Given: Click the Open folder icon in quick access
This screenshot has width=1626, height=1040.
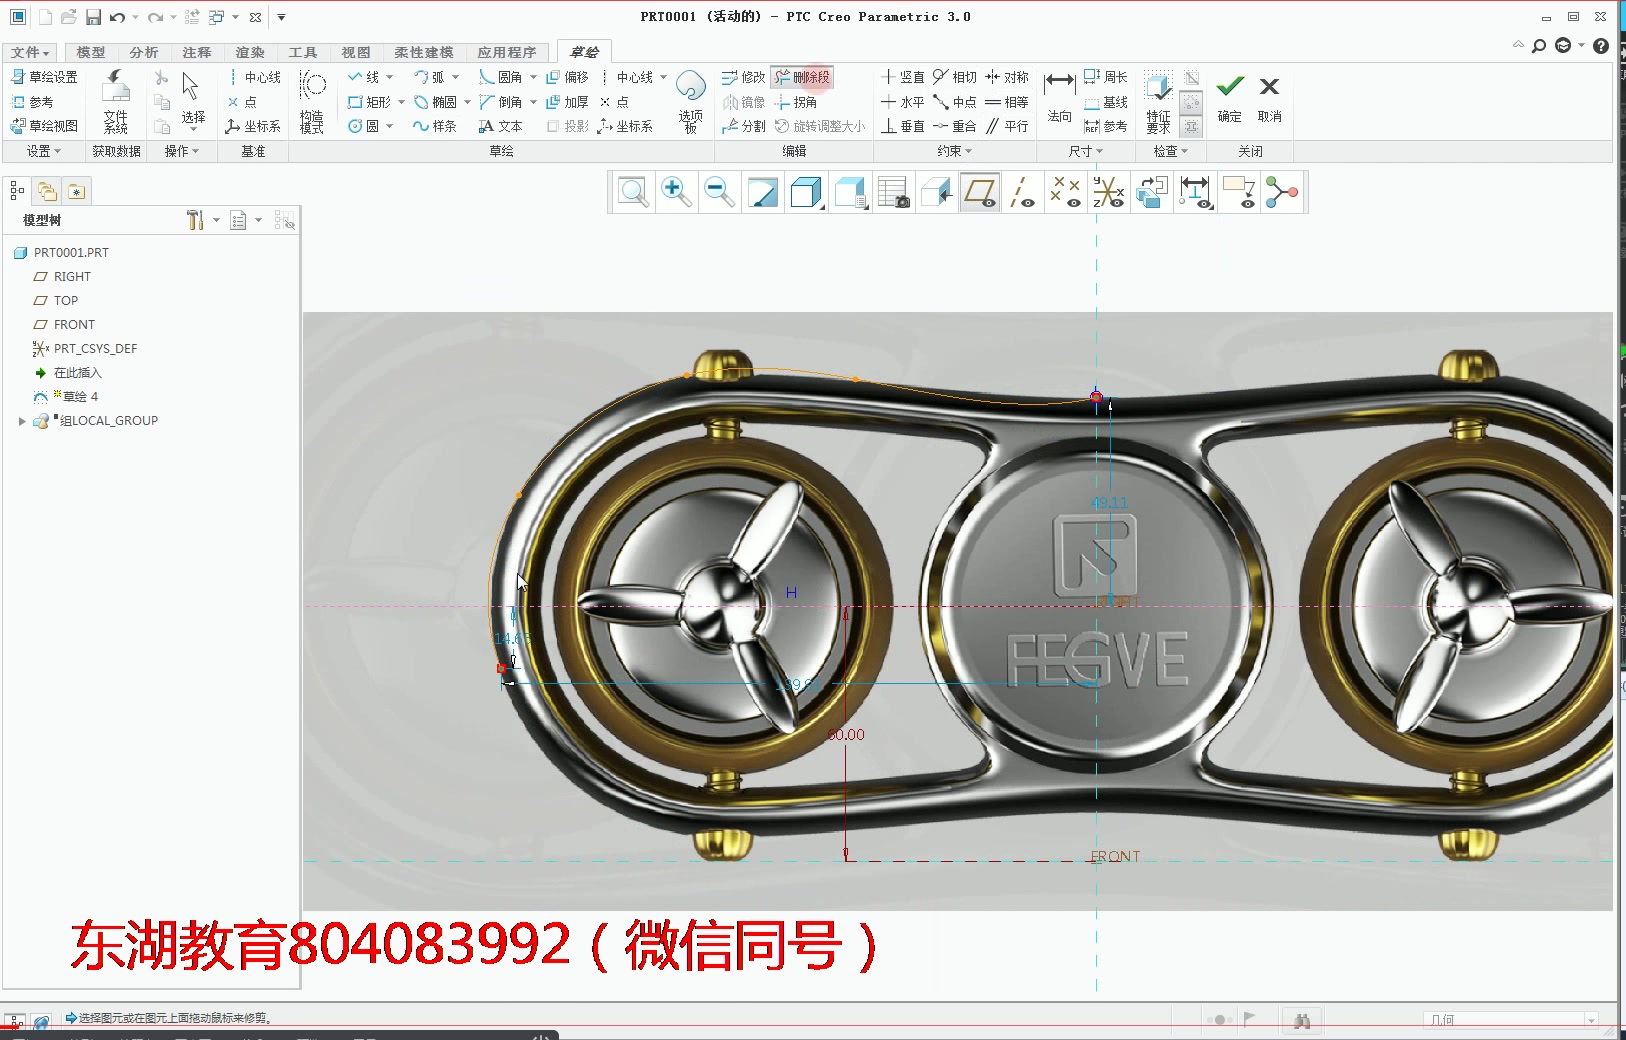Looking at the screenshot, I should [x=69, y=17].
